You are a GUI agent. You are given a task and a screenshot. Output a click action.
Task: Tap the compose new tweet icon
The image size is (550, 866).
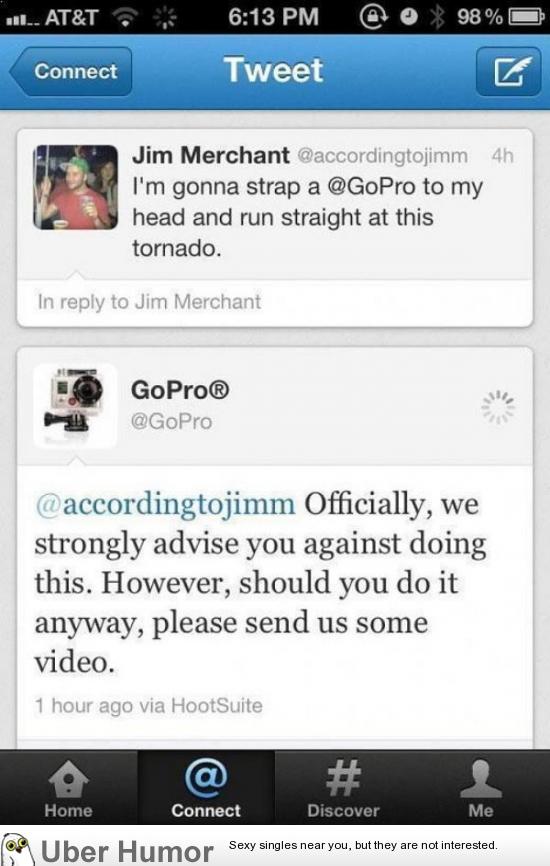click(508, 71)
